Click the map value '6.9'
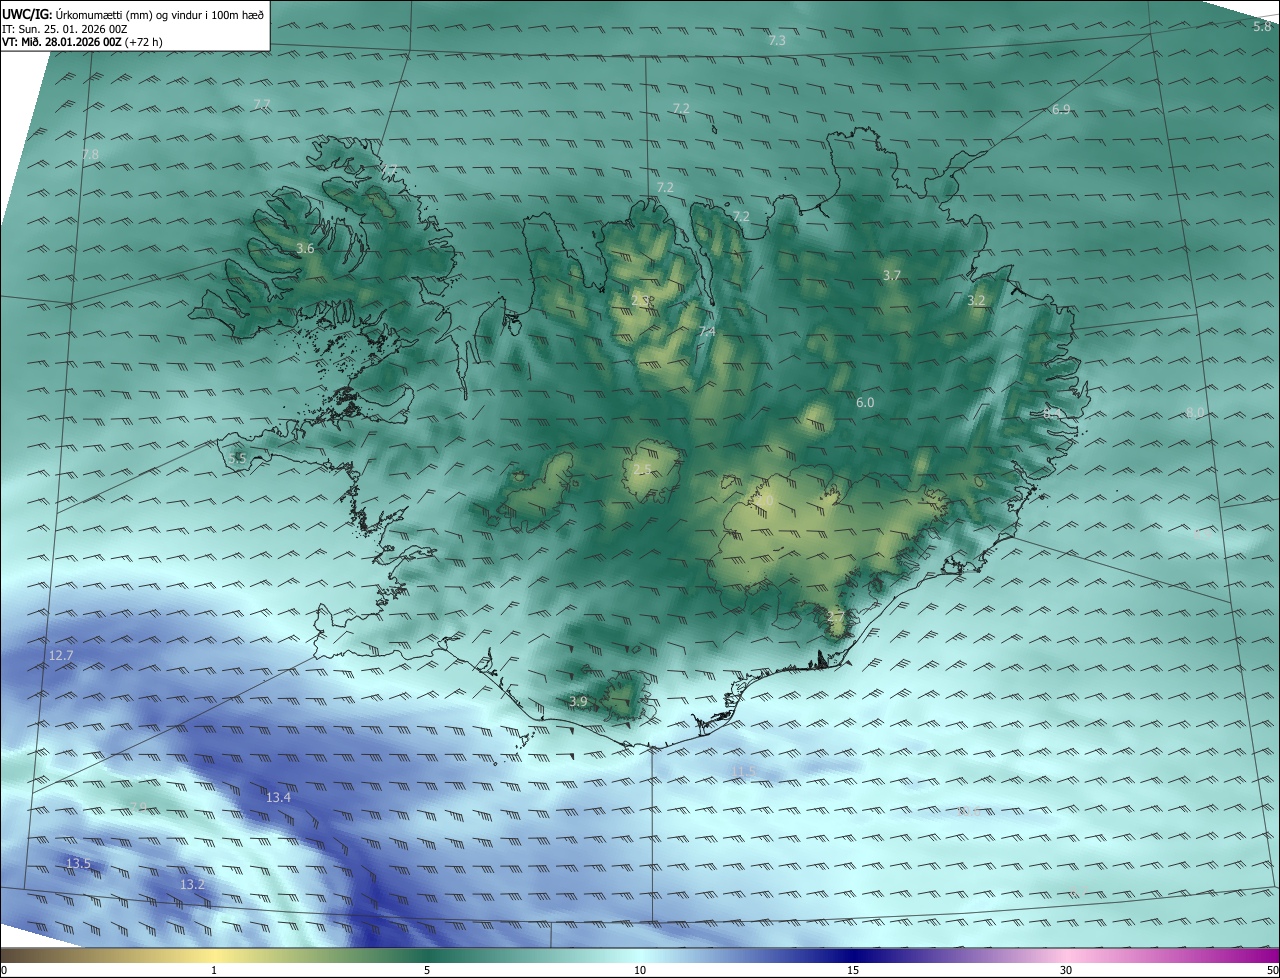The image size is (1280, 978). click(x=1061, y=109)
